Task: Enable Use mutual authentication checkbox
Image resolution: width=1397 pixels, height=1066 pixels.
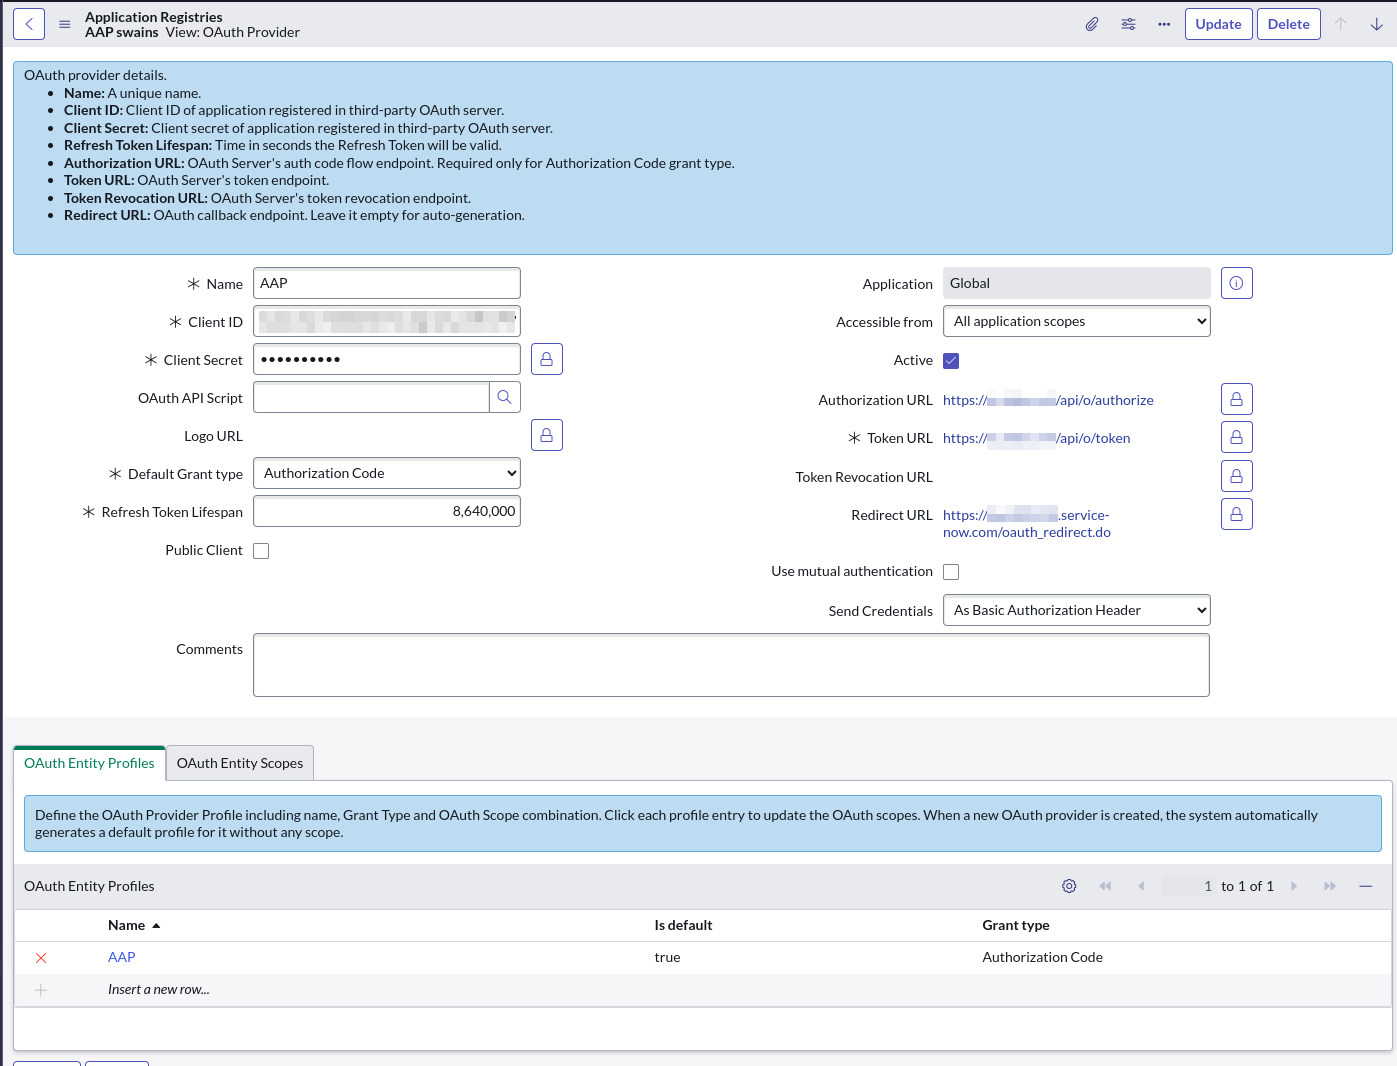Action: (x=951, y=572)
